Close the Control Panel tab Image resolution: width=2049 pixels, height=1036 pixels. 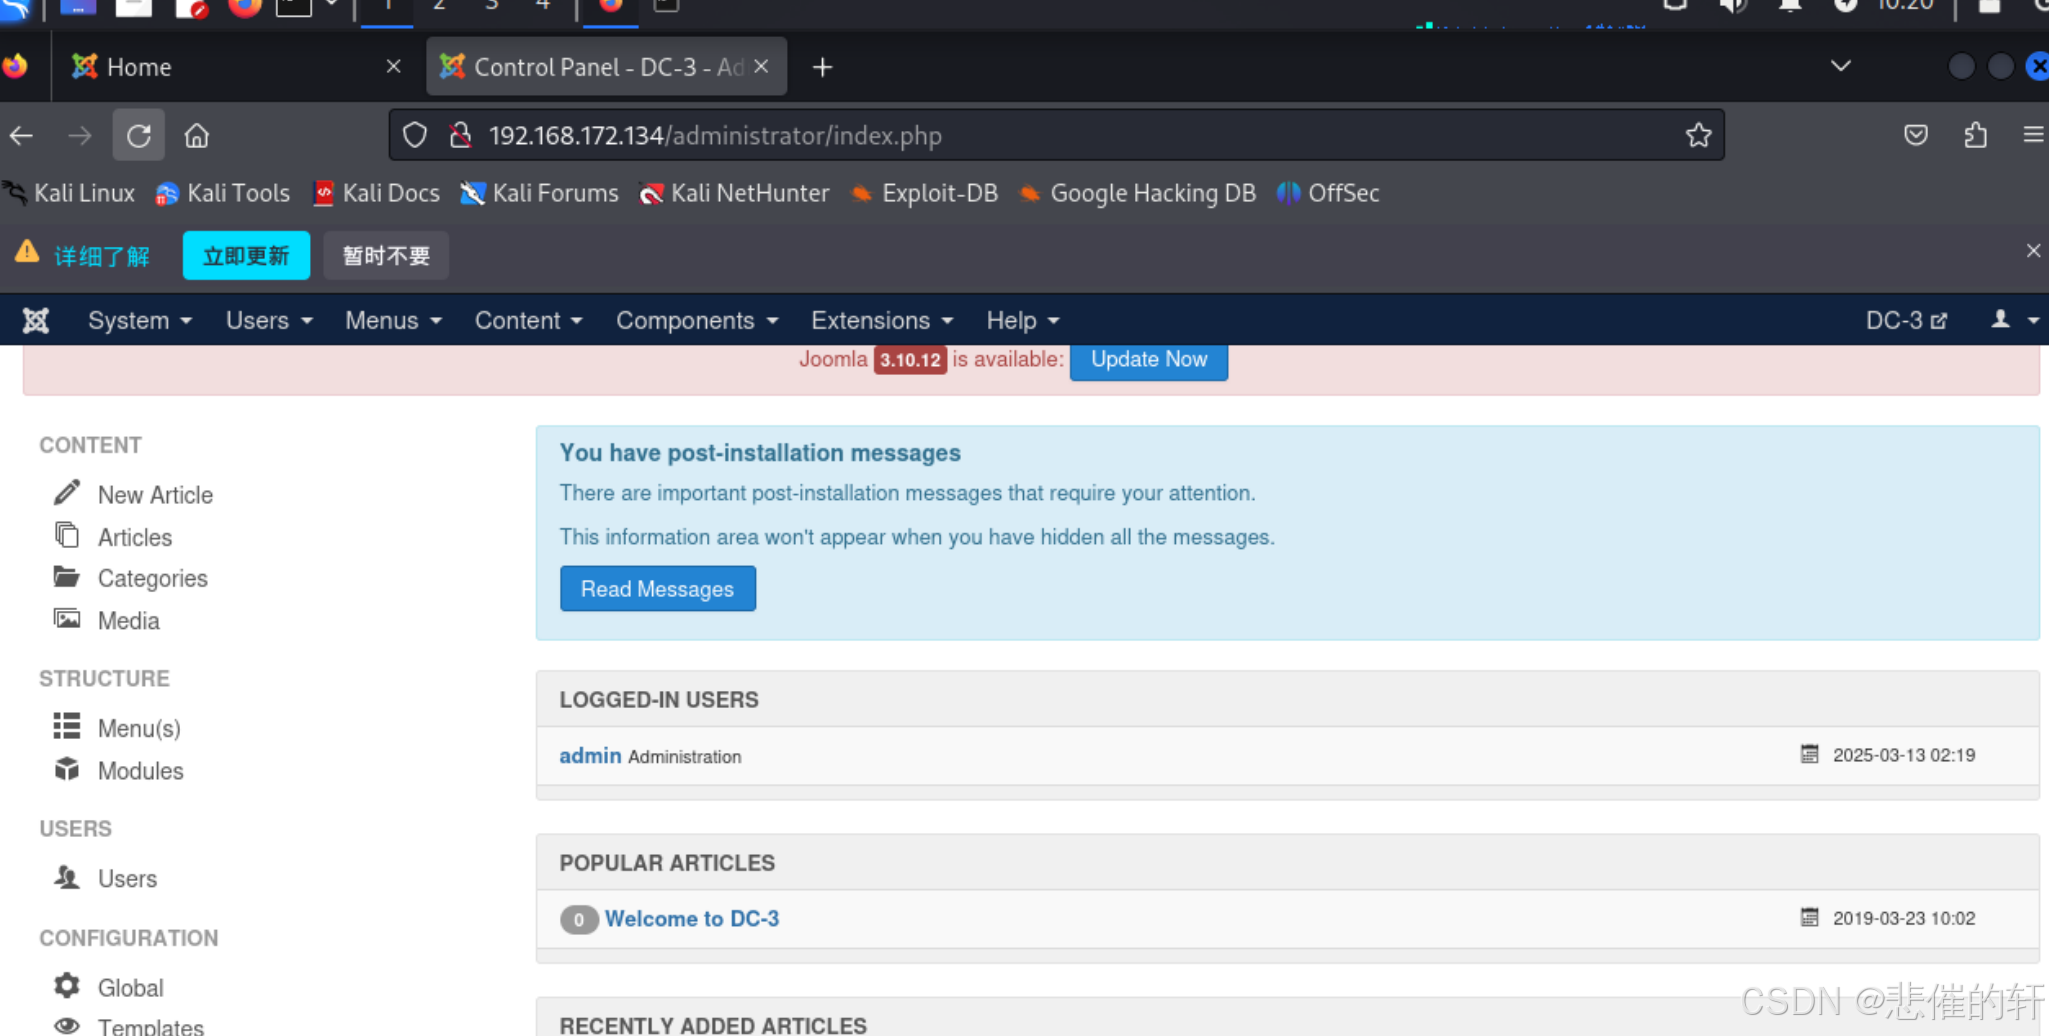pos(761,66)
